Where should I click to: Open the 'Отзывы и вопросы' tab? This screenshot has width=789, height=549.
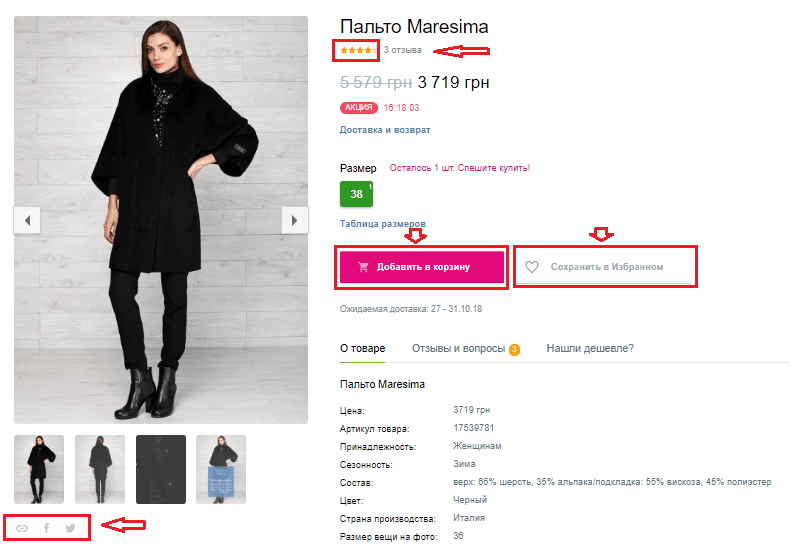pyautogui.click(x=465, y=349)
